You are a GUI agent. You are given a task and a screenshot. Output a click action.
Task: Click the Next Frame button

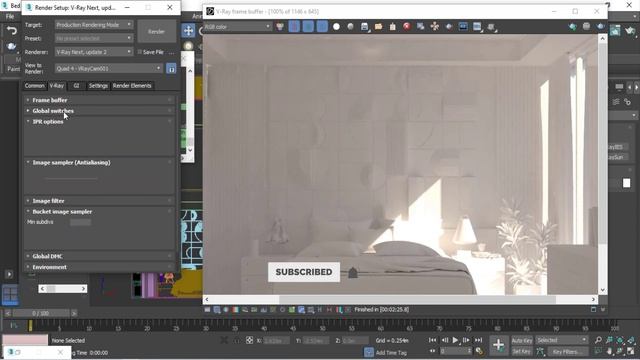point(466,340)
